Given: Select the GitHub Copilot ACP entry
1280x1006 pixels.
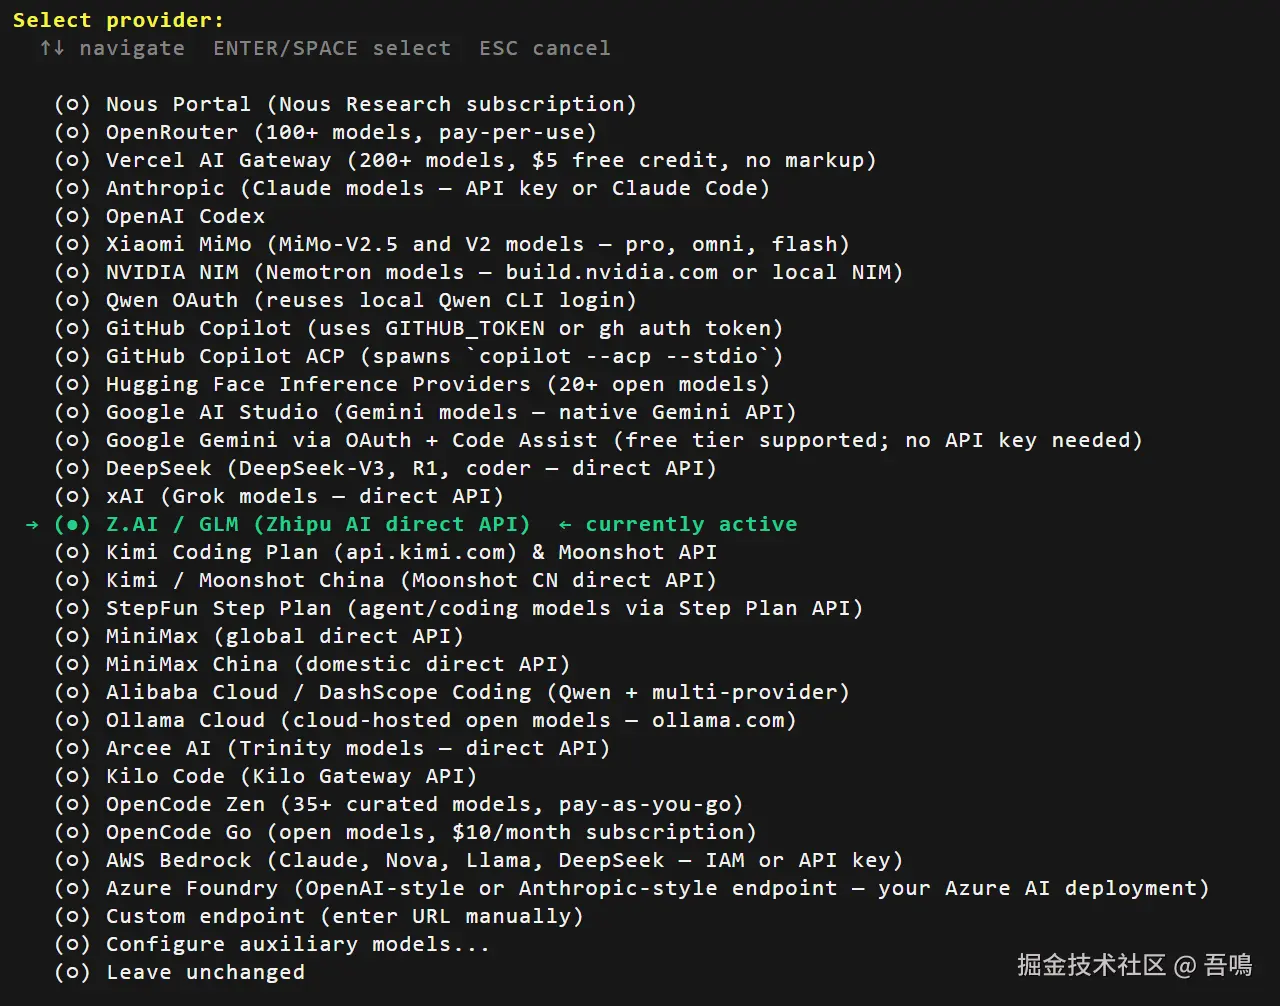Looking at the screenshot, I should 72,356.
